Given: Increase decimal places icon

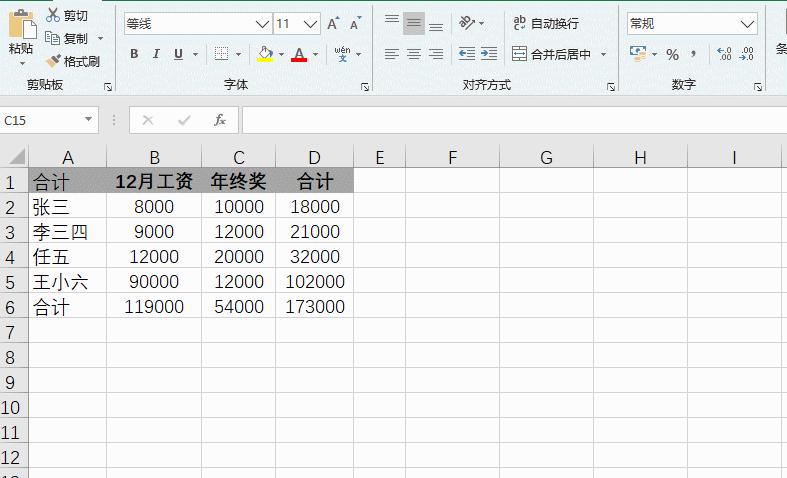Looking at the screenshot, I should click(x=724, y=54).
